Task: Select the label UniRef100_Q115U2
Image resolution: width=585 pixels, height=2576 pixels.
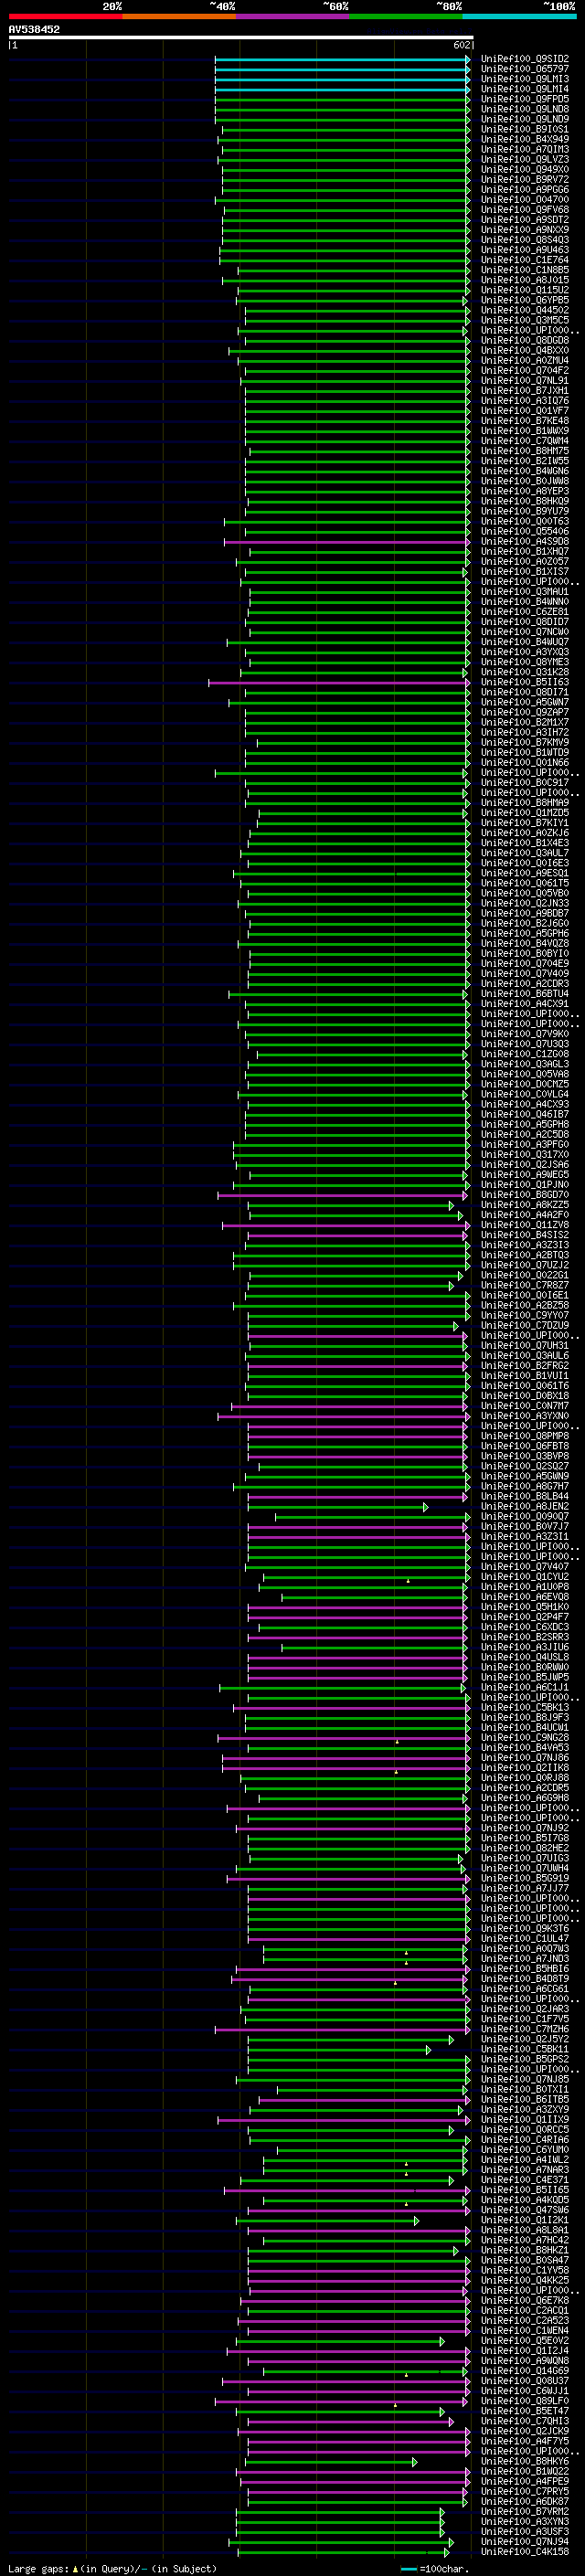Action: click(525, 290)
